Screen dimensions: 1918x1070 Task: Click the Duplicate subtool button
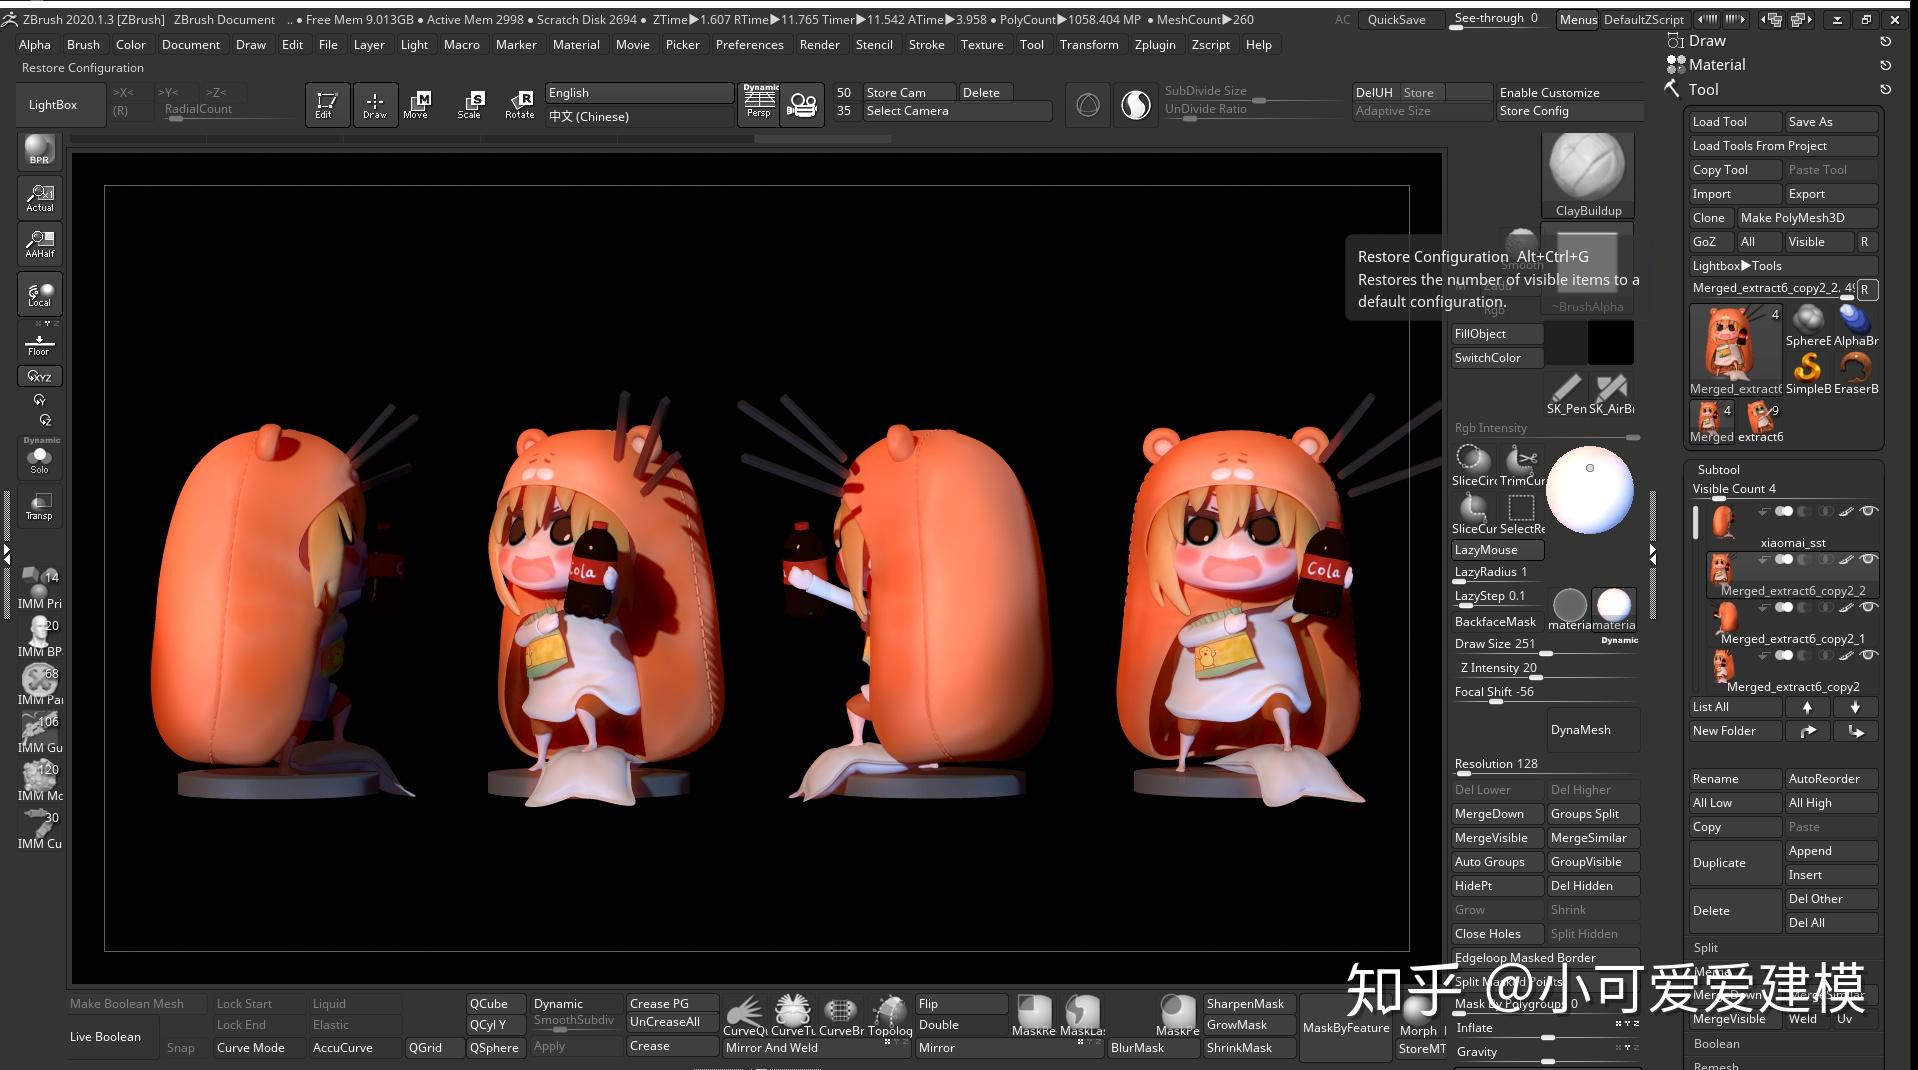coord(1735,862)
